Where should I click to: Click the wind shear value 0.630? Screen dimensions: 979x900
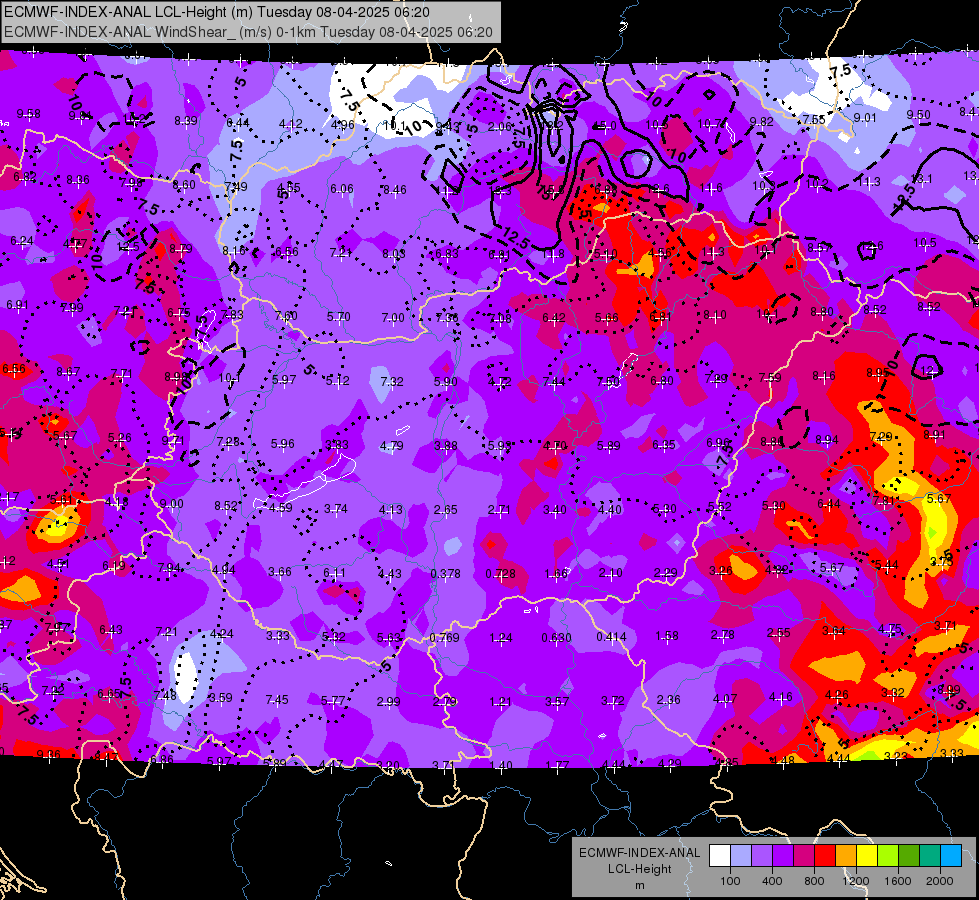pyautogui.click(x=556, y=638)
